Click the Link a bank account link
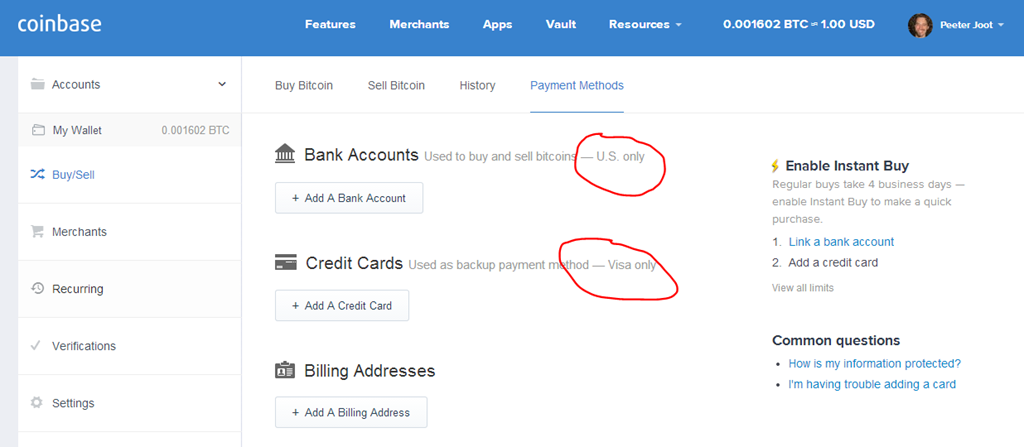 click(841, 242)
